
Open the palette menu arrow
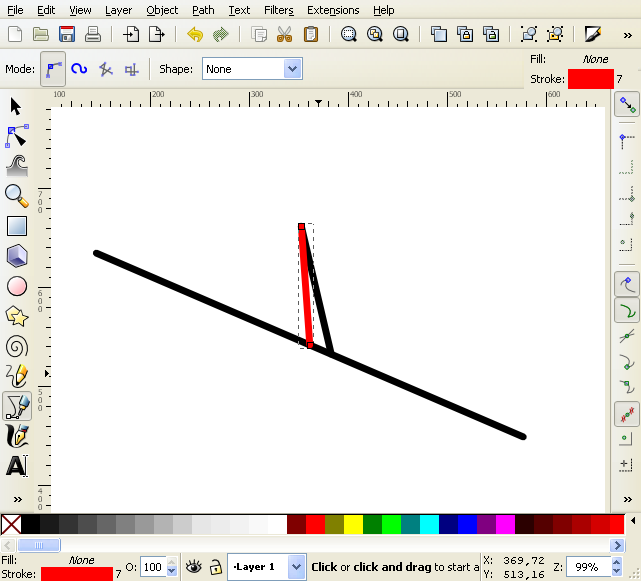coord(633,521)
